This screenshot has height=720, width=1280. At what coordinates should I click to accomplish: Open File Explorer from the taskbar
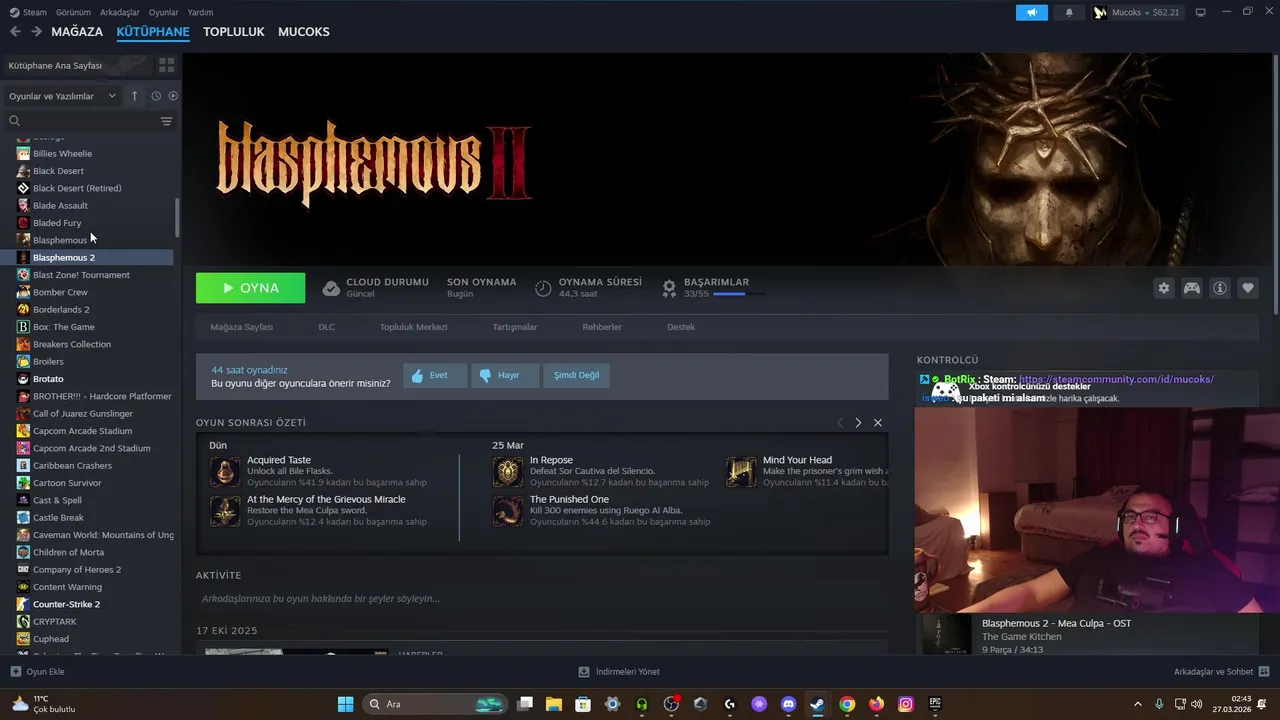click(554, 704)
